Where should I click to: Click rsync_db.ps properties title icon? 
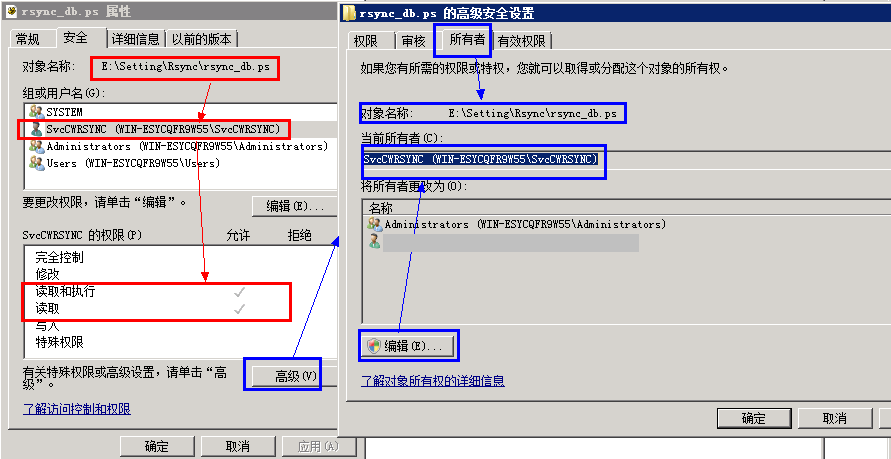[11, 12]
